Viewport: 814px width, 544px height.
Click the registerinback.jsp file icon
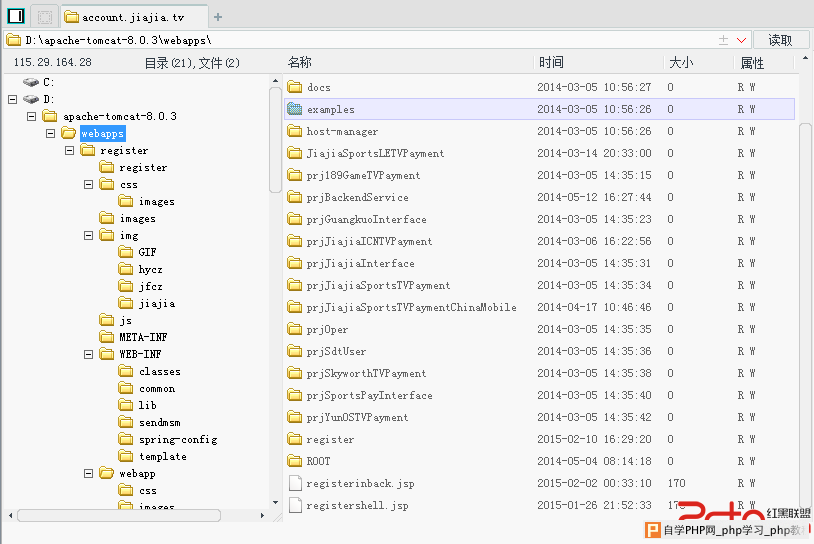[x=295, y=483]
